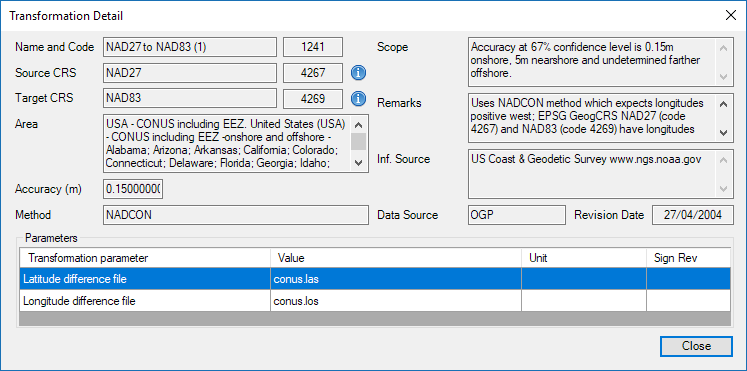This screenshot has width=747, height=371.
Task: Click Source CRS name field NAD27
Action: pos(190,73)
